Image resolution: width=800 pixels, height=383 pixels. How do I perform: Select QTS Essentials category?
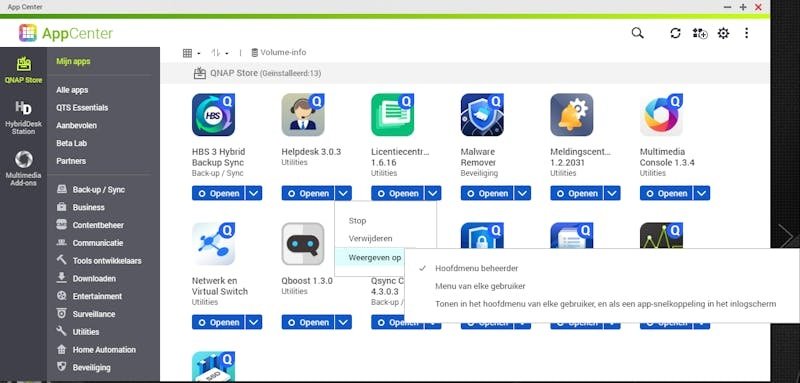[82, 108]
